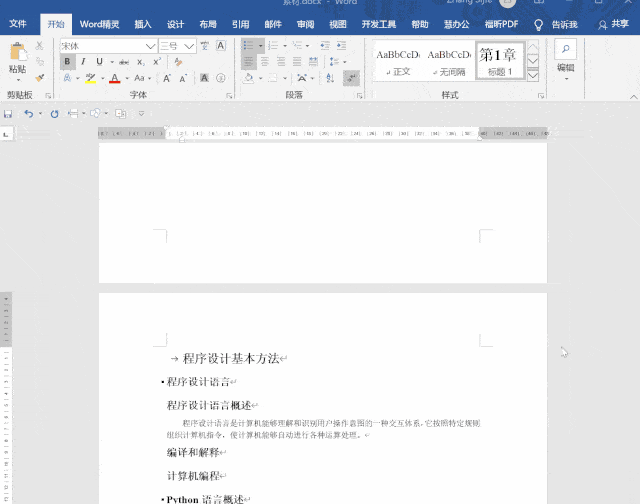This screenshot has height=504, width=640.
Task: Apply the 正文 Normal style
Action: coord(398,62)
